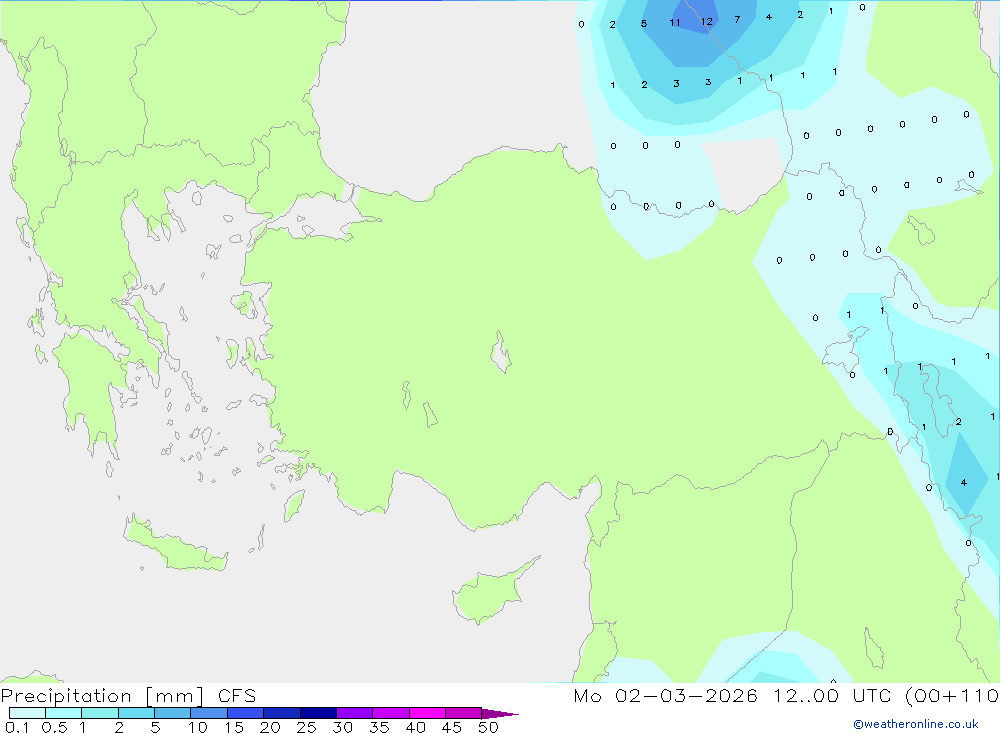Click the '5' precipitation value on the map

coord(643,24)
